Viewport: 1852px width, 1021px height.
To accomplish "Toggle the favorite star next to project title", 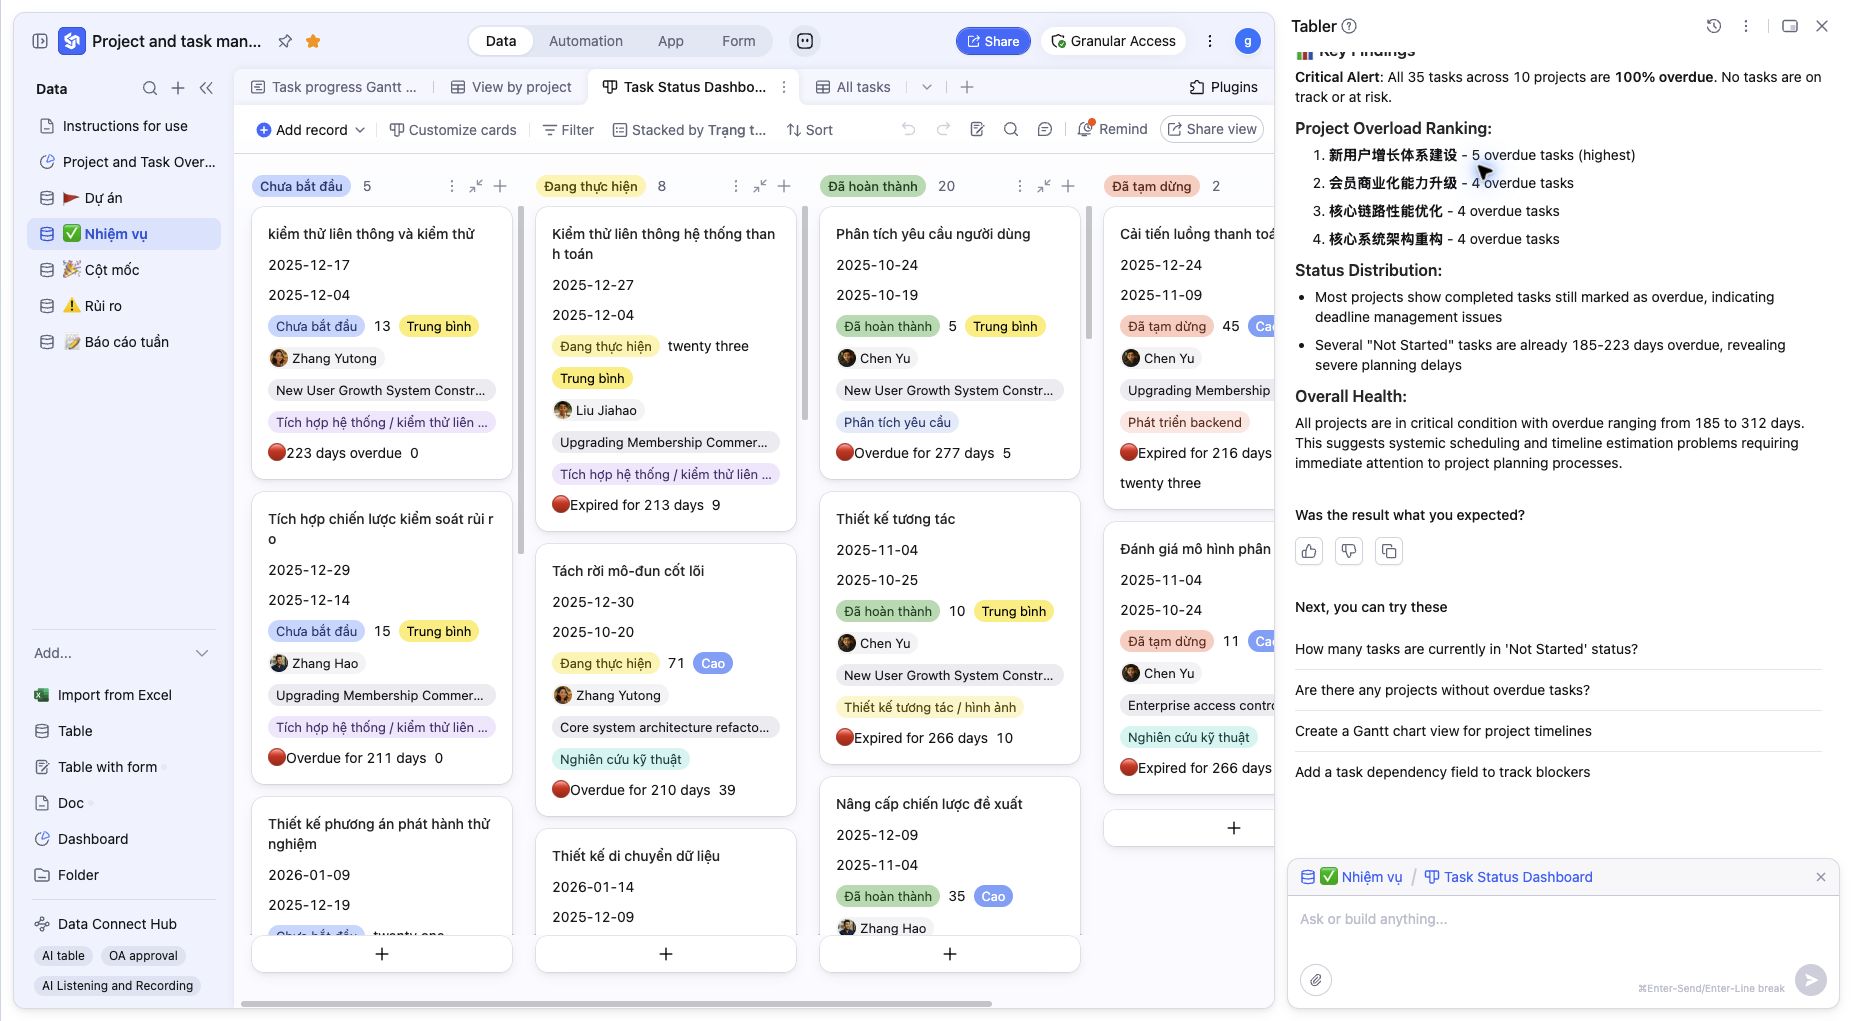I will 313,41.
